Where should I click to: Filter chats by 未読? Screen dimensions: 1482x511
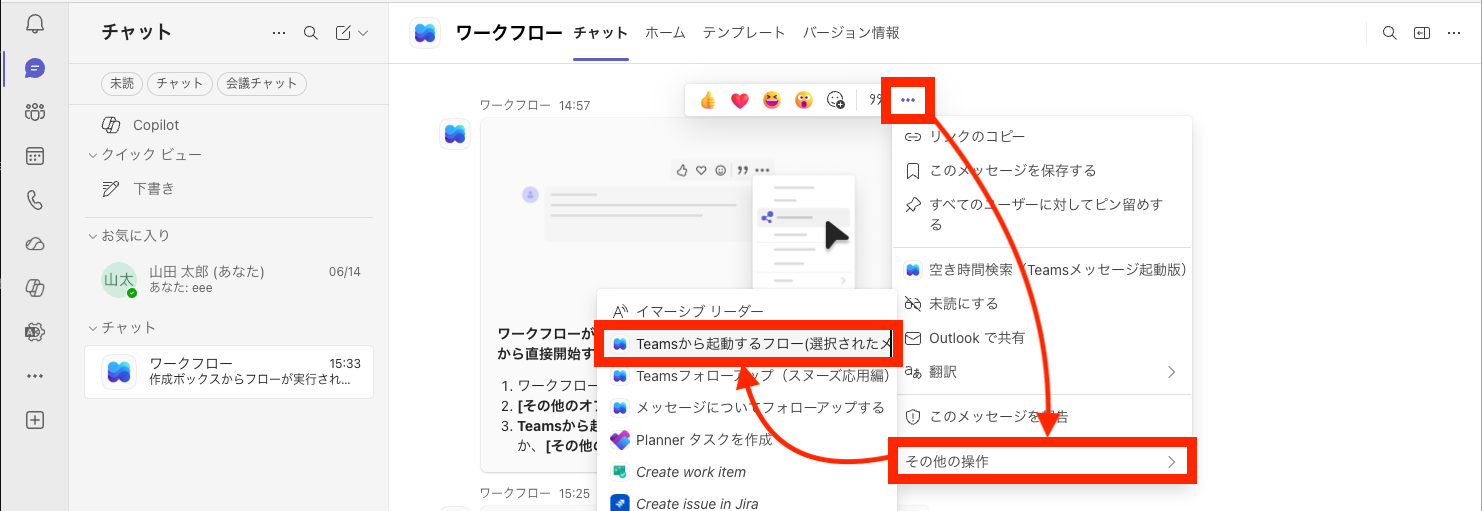[122, 84]
